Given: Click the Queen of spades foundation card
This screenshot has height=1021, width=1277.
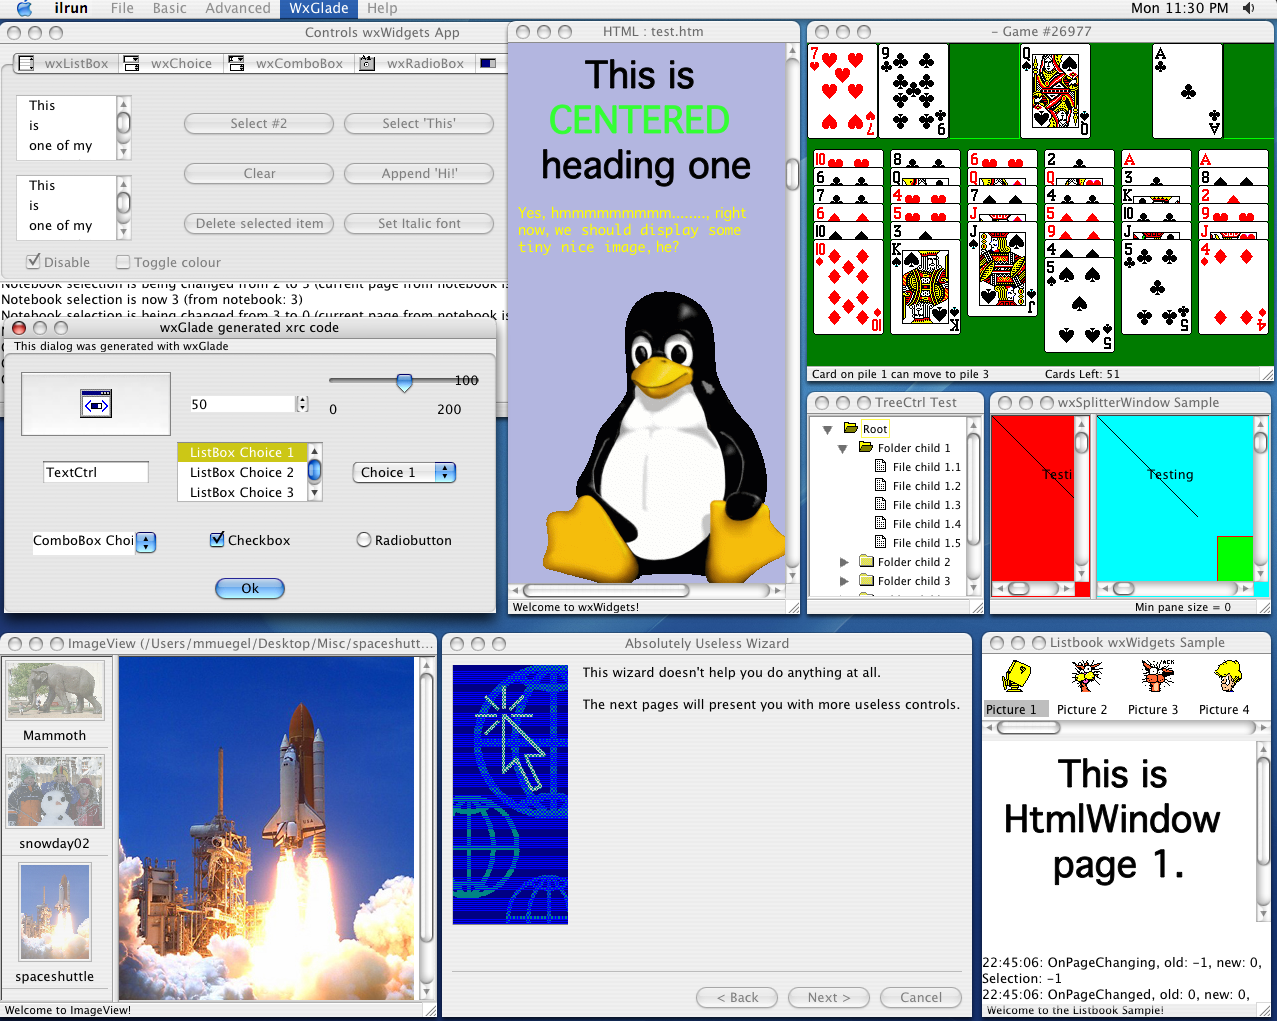Looking at the screenshot, I should pyautogui.click(x=1055, y=91).
